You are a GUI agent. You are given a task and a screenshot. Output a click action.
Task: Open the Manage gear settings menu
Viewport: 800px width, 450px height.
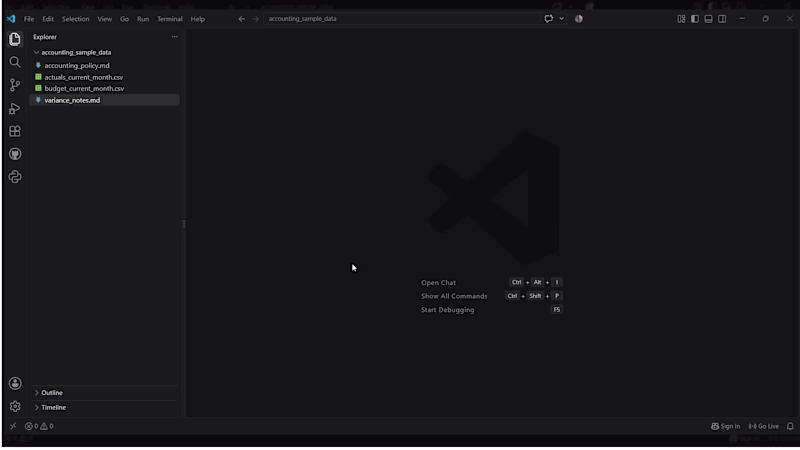click(x=15, y=407)
